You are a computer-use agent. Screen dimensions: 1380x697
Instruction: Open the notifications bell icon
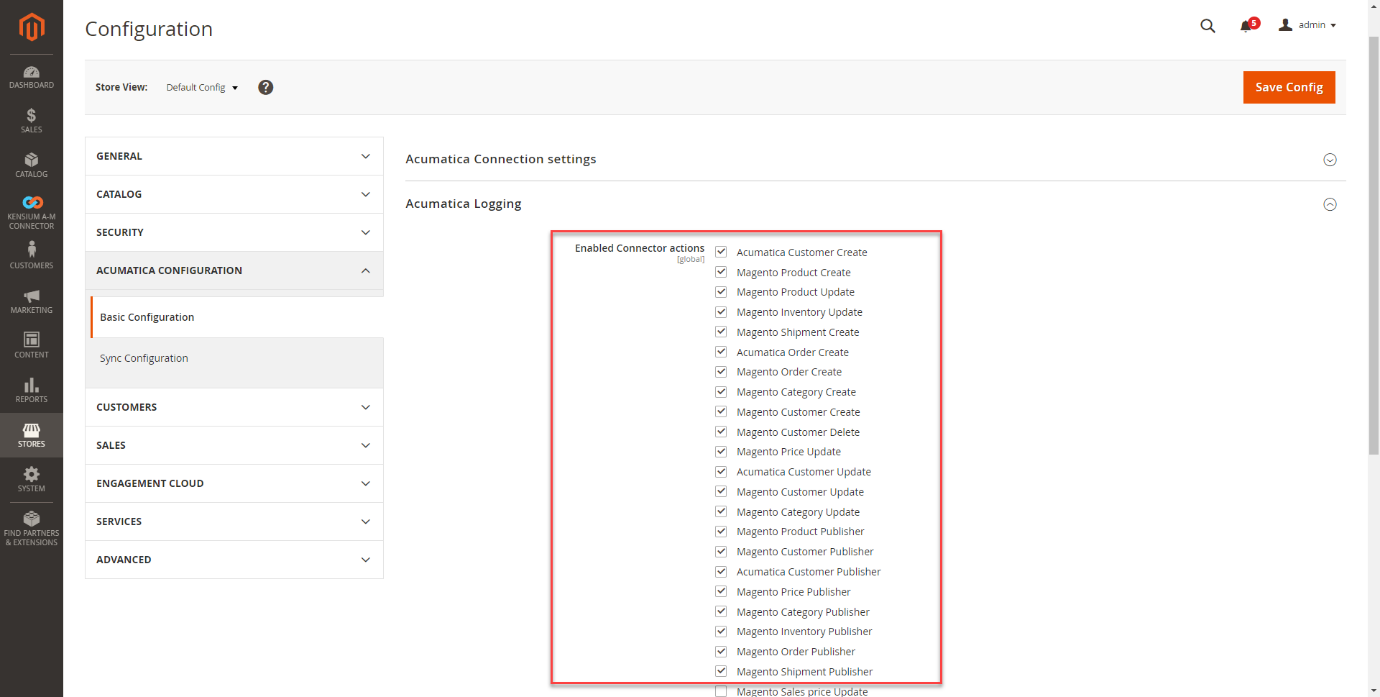(x=1246, y=26)
